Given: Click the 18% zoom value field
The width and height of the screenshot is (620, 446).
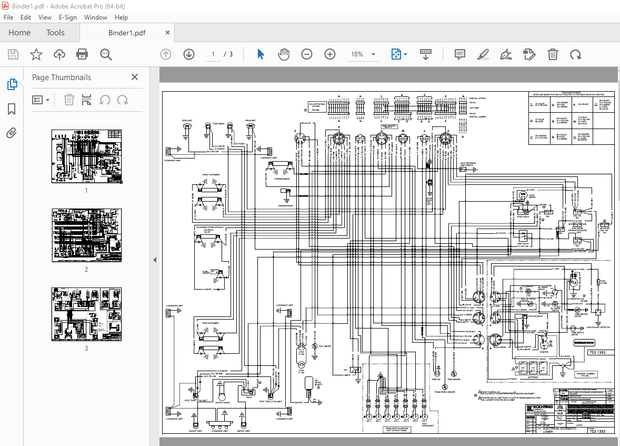Looking at the screenshot, I should pyautogui.click(x=357, y=54).
